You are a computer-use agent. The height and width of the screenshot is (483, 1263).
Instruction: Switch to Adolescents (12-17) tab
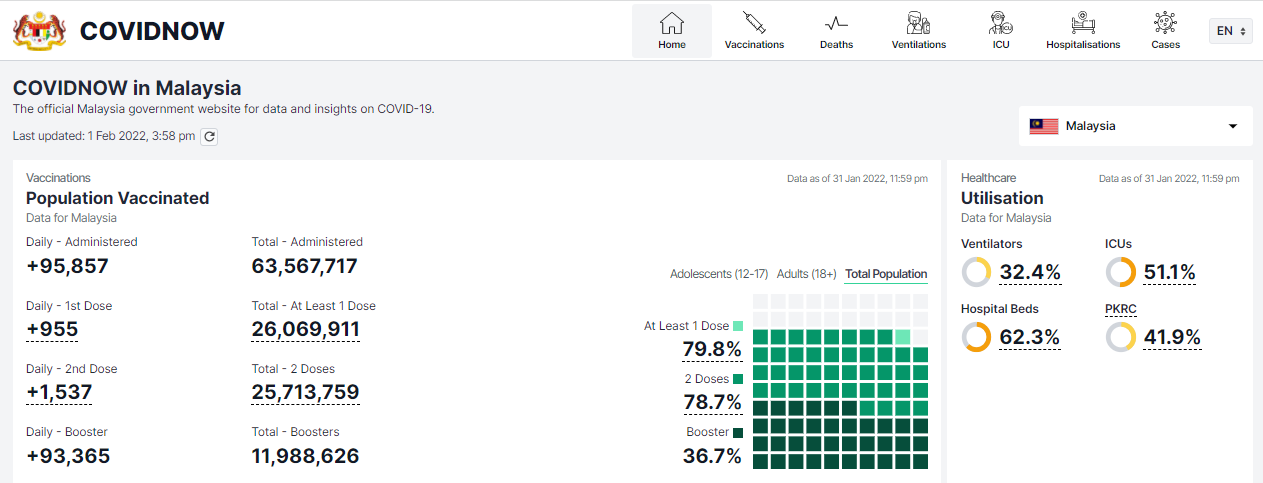click(x=718, y=274)
